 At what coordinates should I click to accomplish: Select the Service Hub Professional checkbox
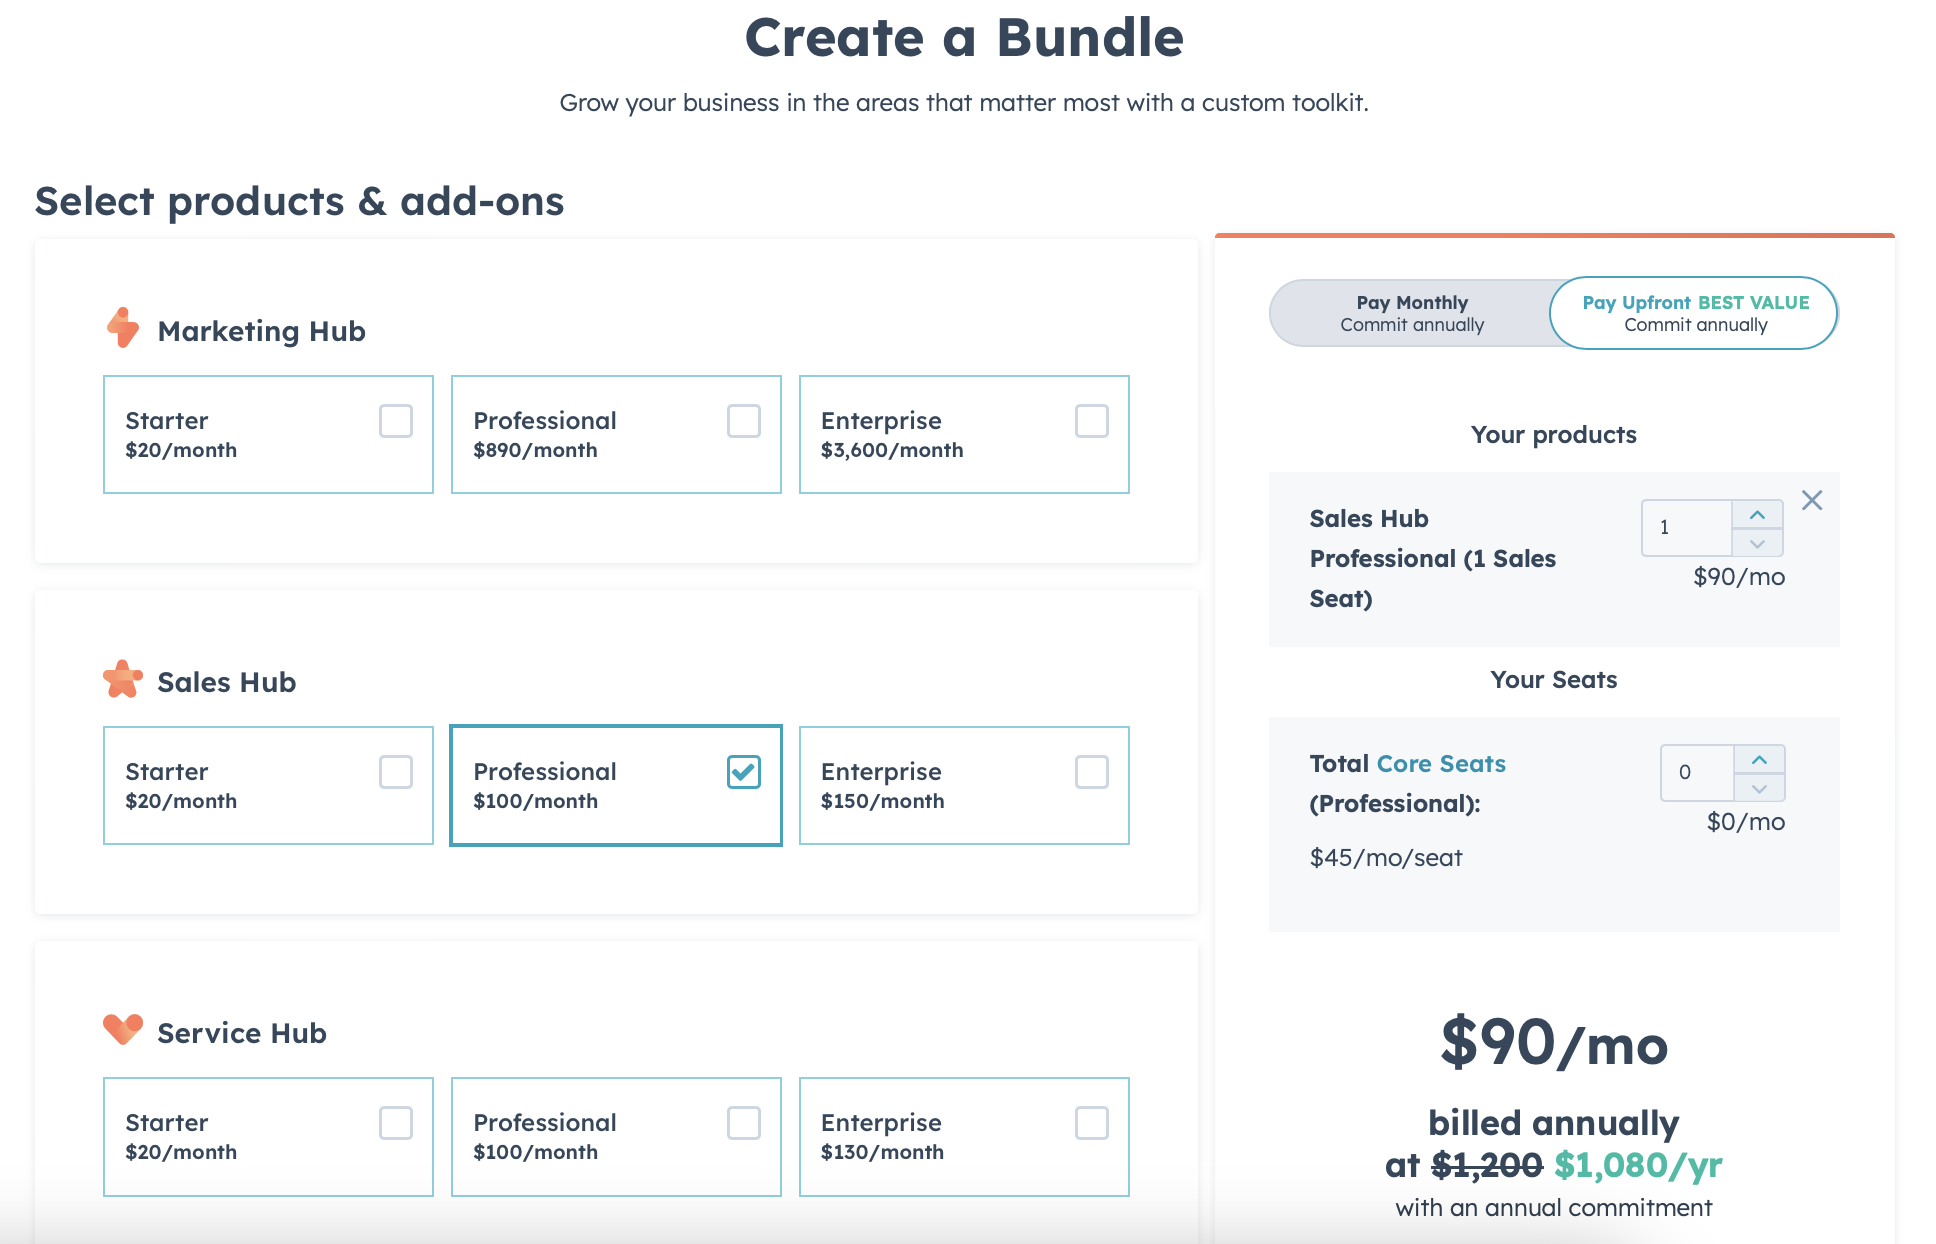click(743, 1123)
